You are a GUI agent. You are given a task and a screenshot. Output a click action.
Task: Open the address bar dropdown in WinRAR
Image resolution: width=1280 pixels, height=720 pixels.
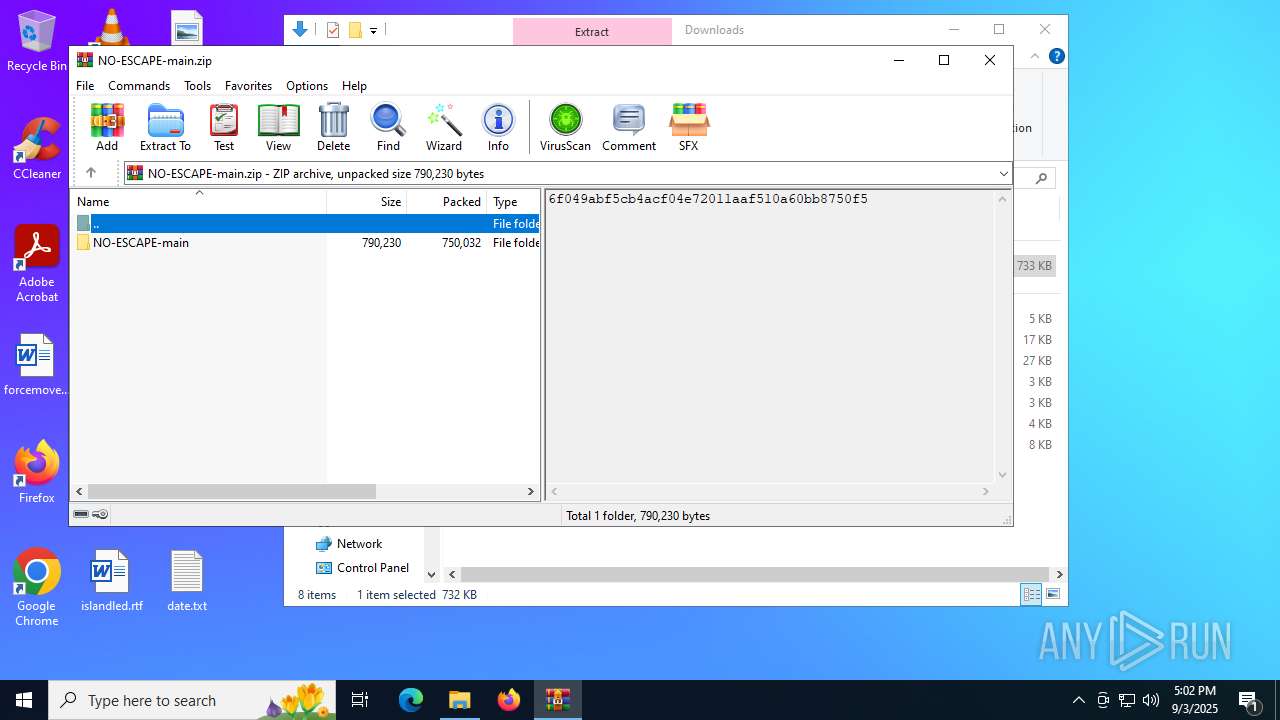click(1003, 174)
